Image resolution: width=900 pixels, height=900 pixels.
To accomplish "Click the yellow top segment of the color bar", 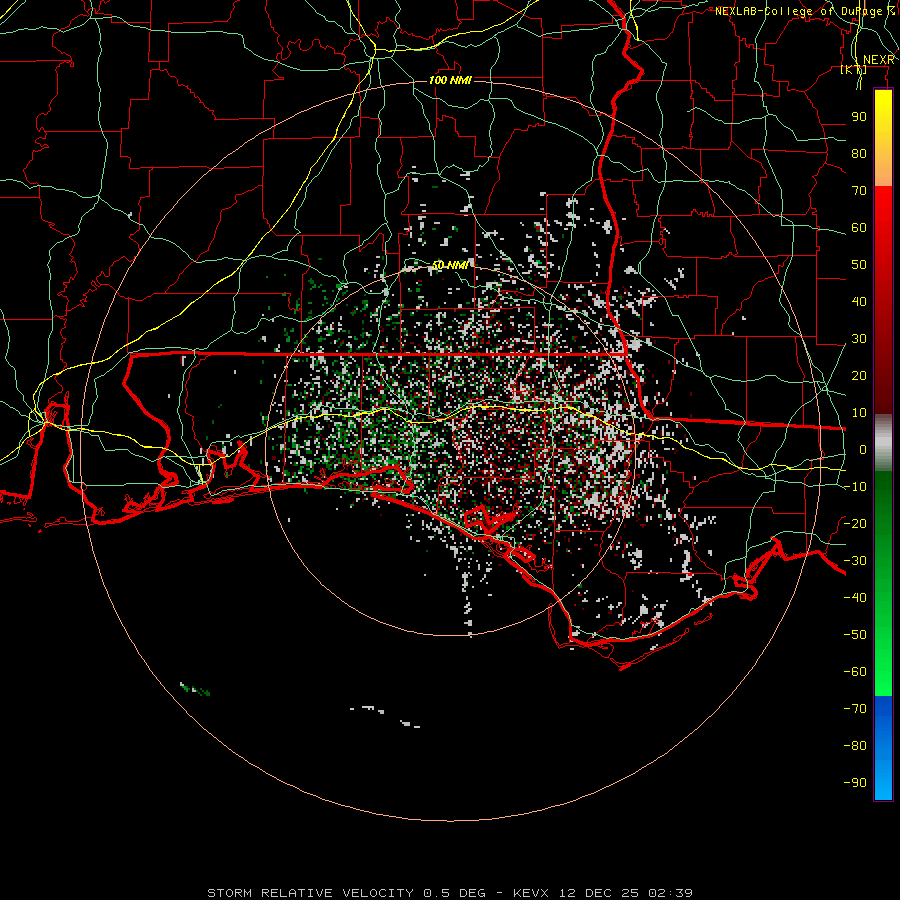I will click(883, 138).
